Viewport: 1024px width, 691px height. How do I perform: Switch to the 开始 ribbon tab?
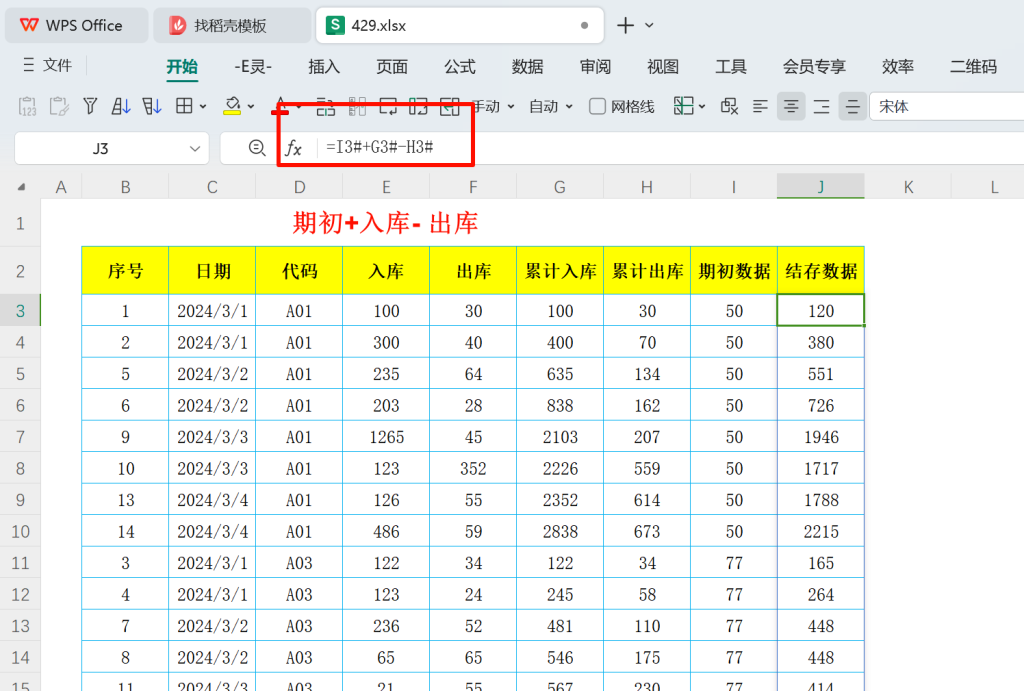point(182,67)
